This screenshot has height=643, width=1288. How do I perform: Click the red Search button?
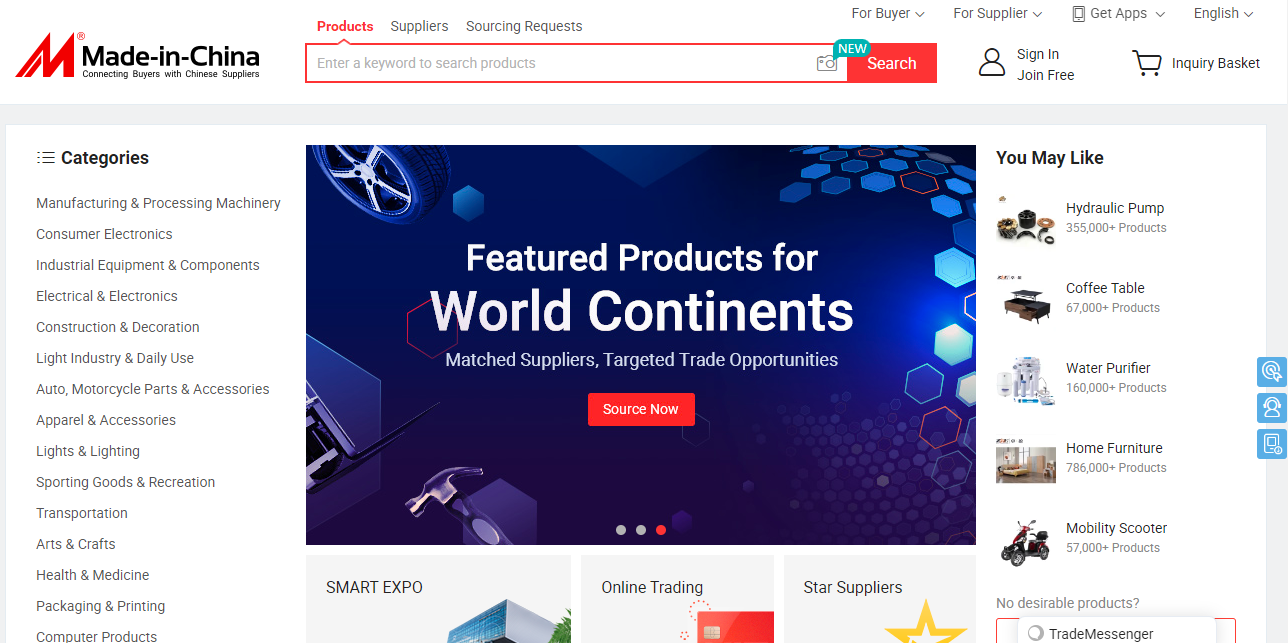[x=892, y=63]
